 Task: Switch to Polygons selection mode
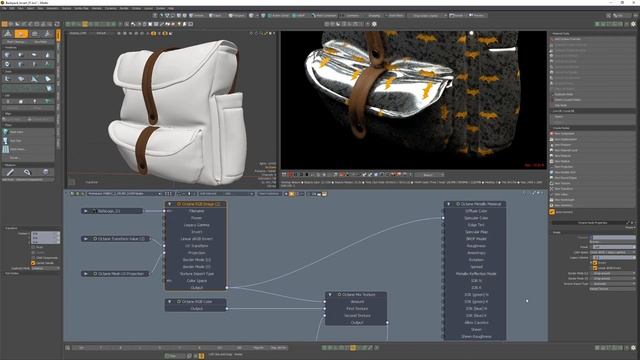236,16
